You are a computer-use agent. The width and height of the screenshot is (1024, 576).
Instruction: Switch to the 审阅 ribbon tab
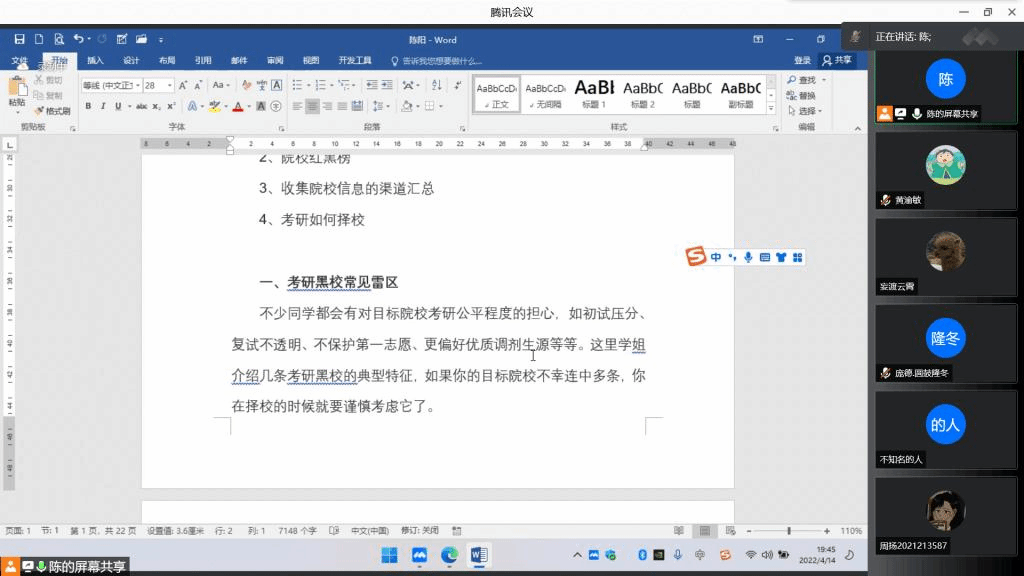[275, 61]
